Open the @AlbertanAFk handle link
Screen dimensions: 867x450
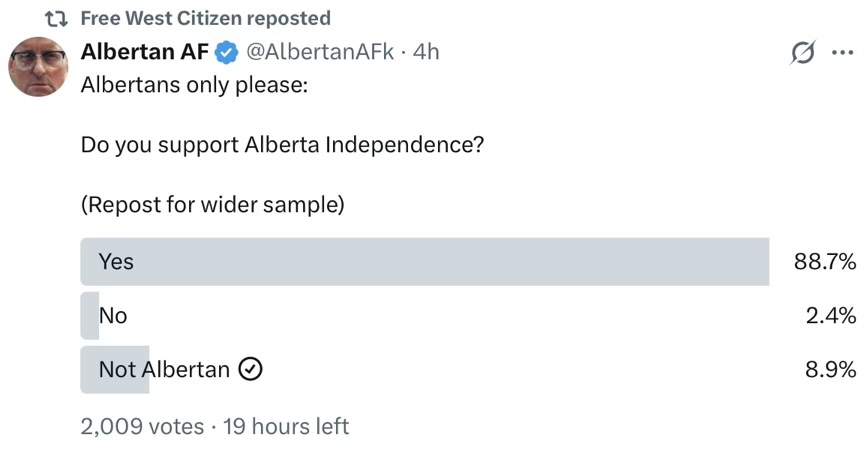tap(320, 52)
